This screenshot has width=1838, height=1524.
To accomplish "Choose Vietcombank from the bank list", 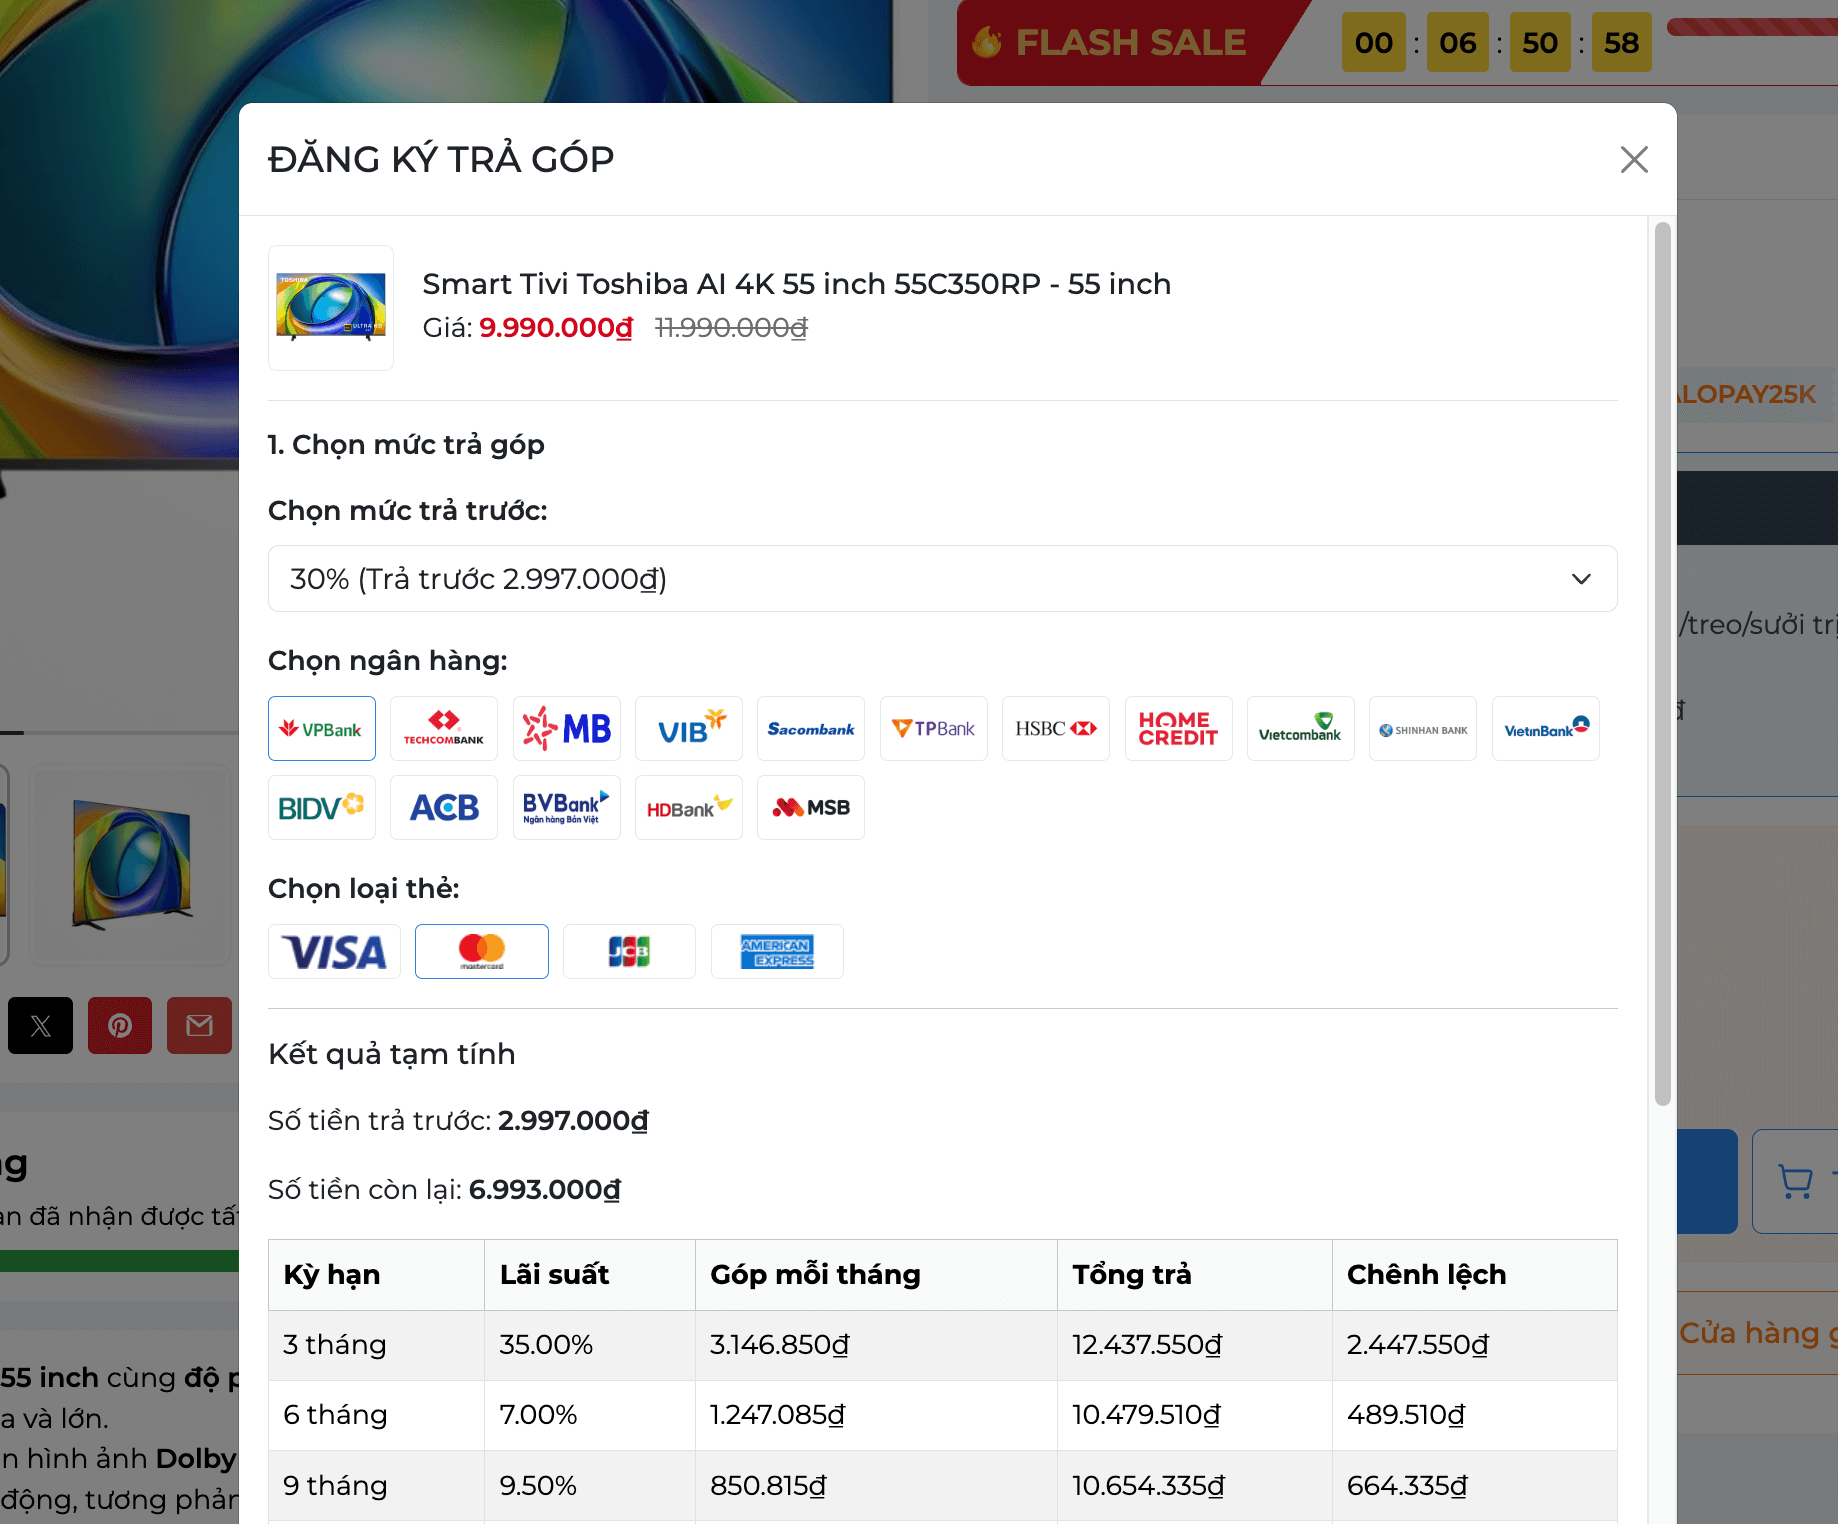I will (x=1300, y=728).
